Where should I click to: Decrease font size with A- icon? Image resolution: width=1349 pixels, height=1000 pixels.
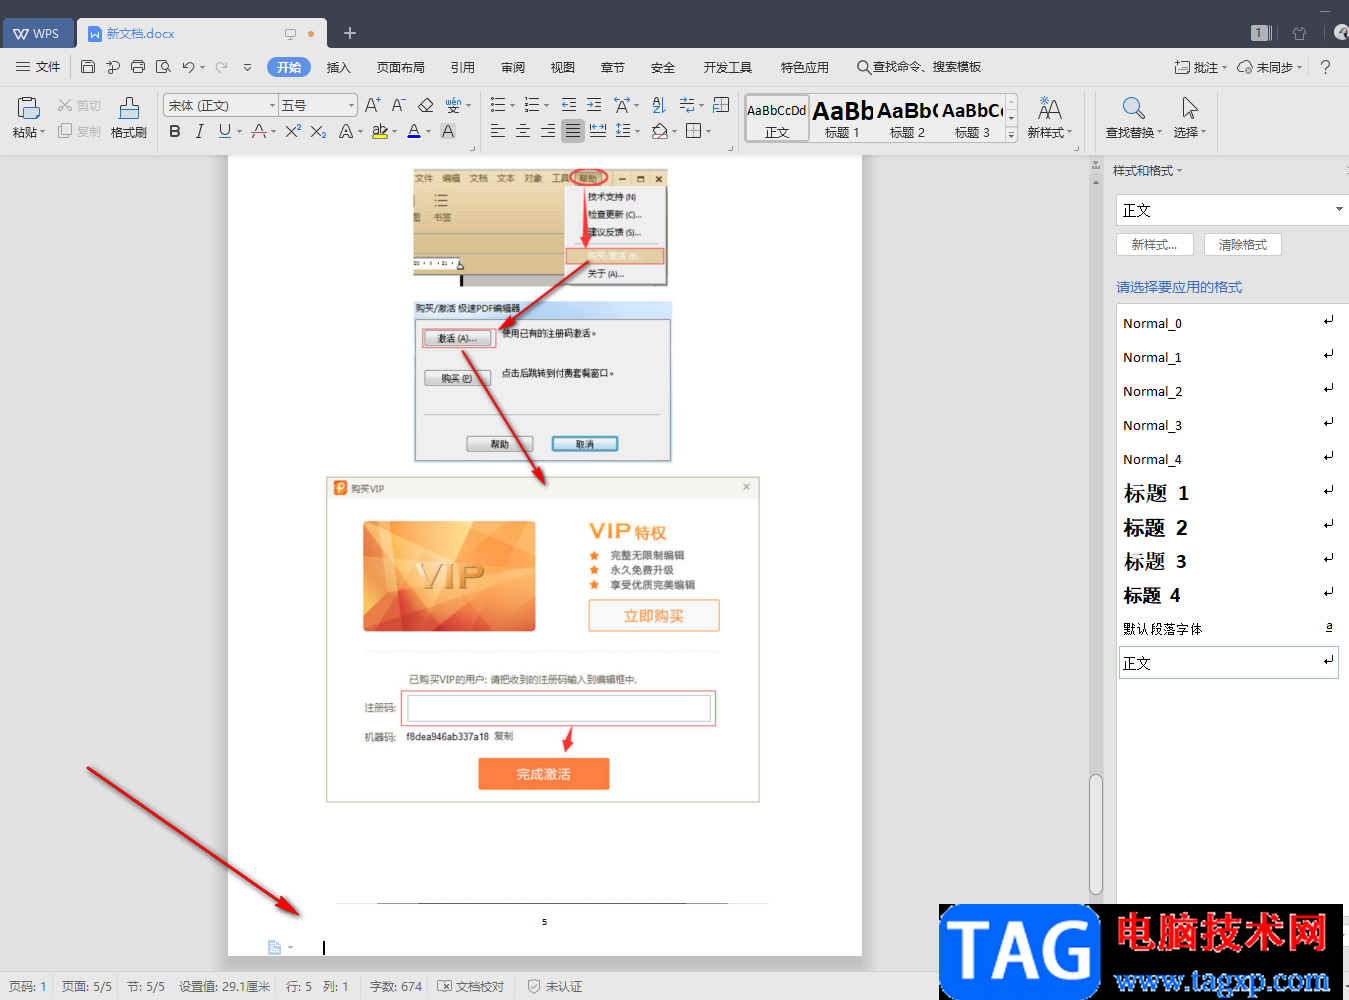tap(398, 105)
